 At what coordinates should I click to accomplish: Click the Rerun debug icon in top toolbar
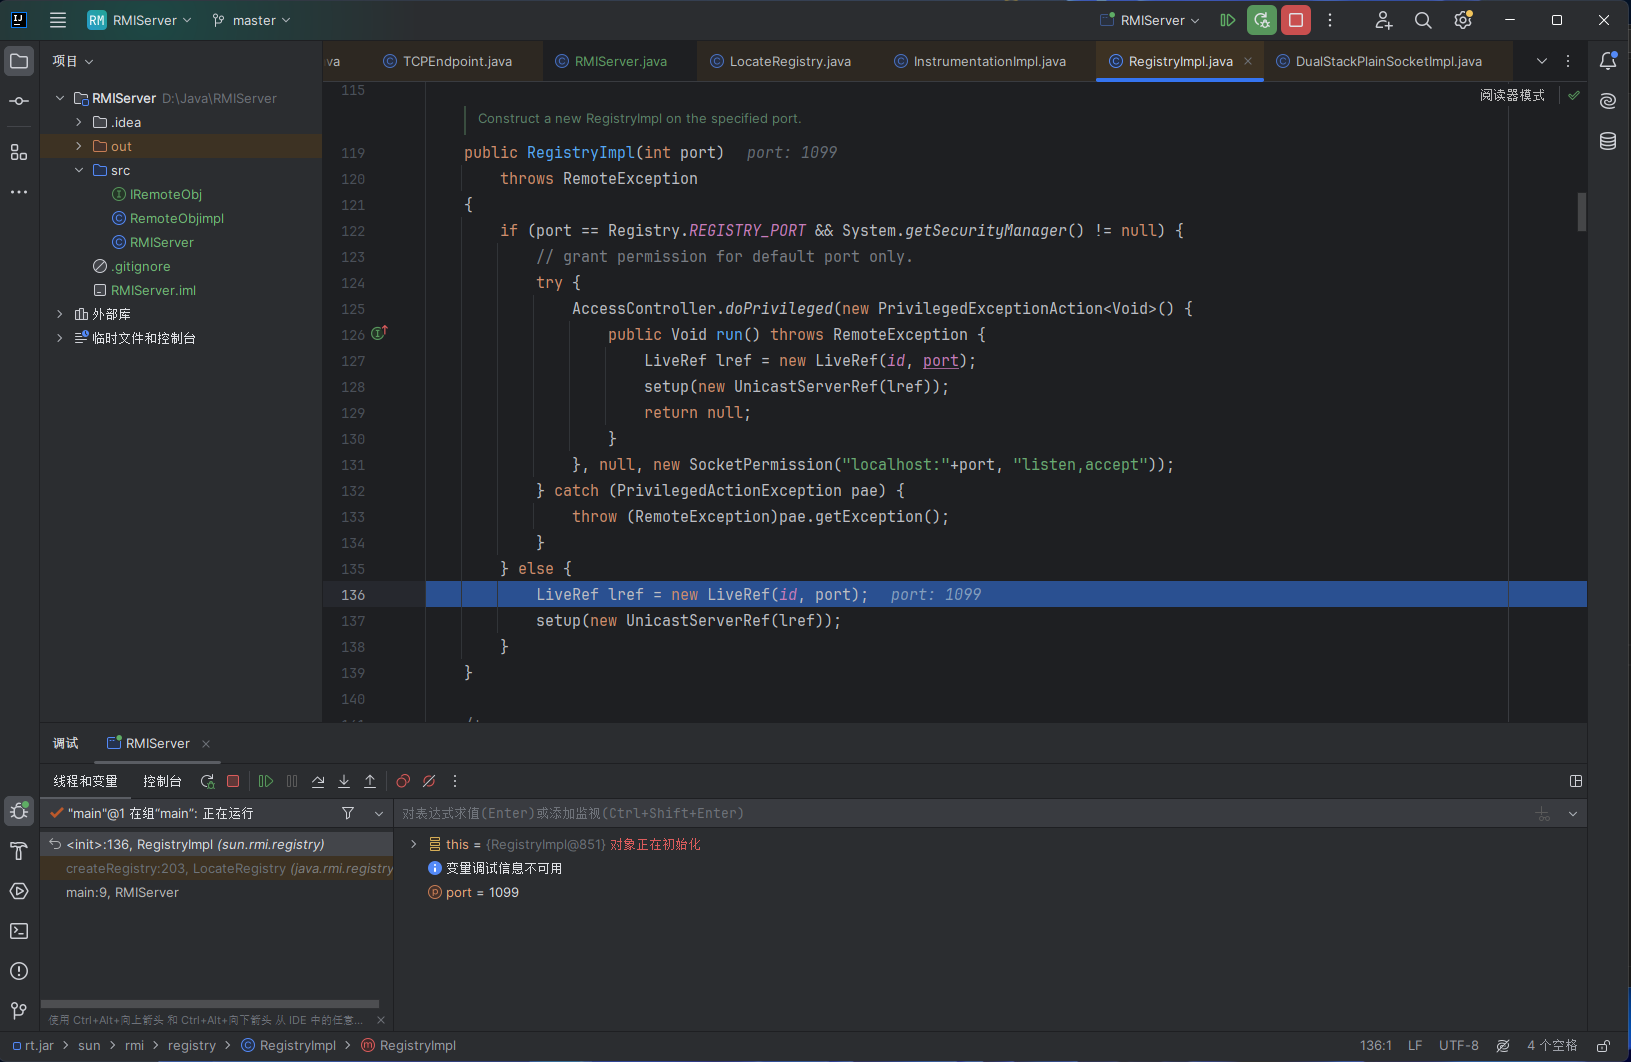tap(1262, 20)
